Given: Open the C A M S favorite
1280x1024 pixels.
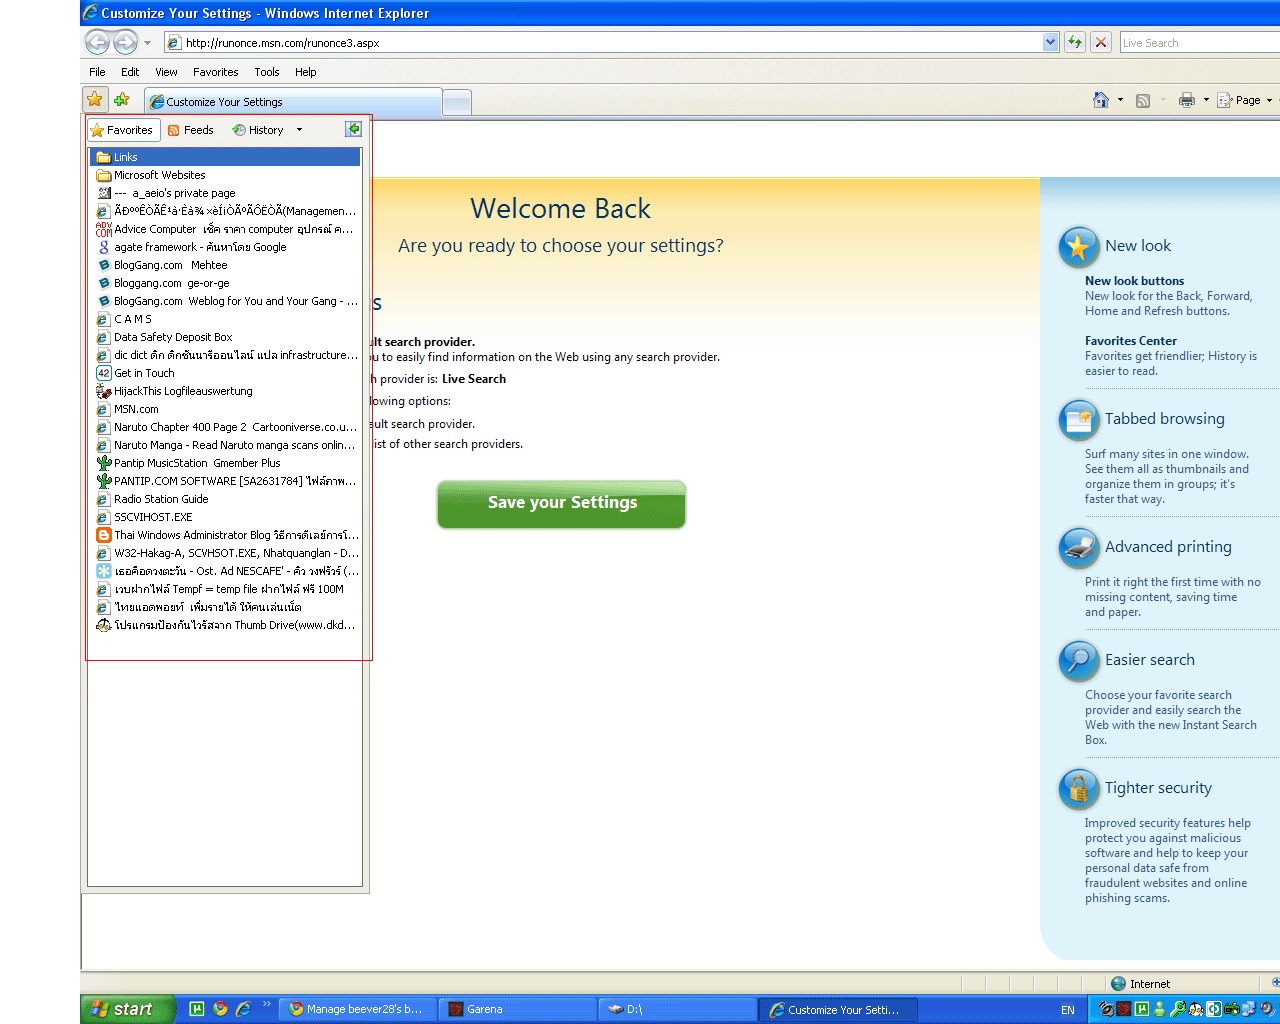Looking at the screenshot, I should [x=225, y=319].
